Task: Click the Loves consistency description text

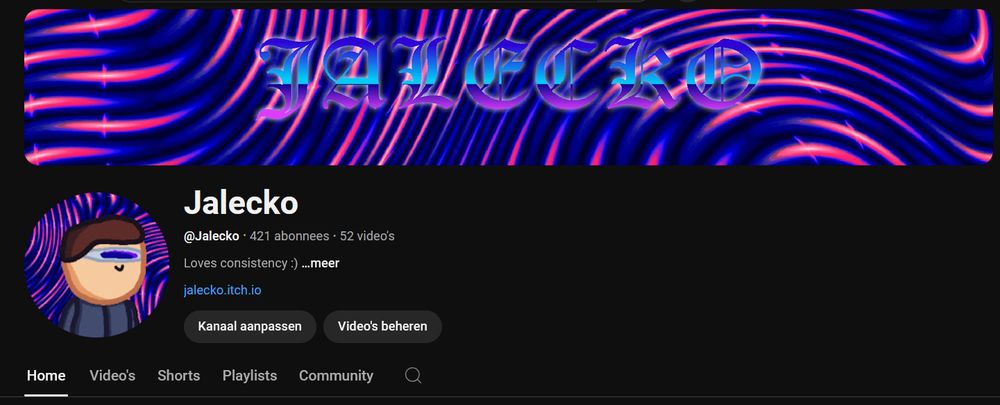Action: pyautogui.click(x=240, y=263)
